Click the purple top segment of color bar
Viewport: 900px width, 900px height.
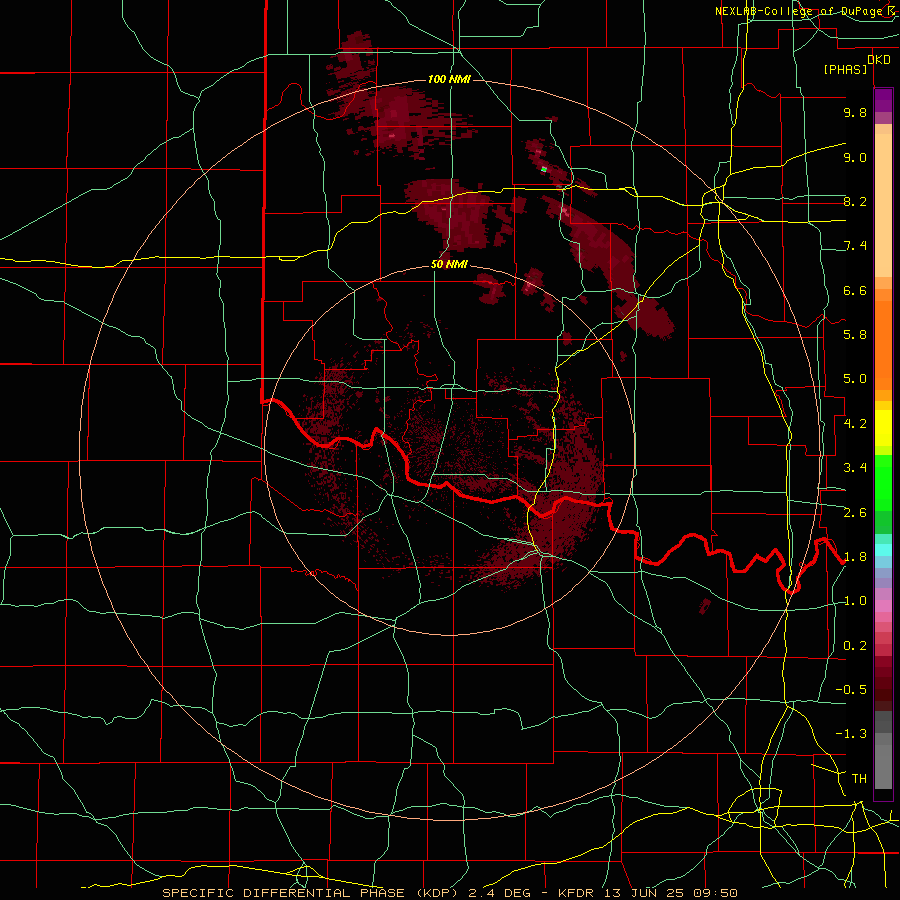click(x=883, y=100)
